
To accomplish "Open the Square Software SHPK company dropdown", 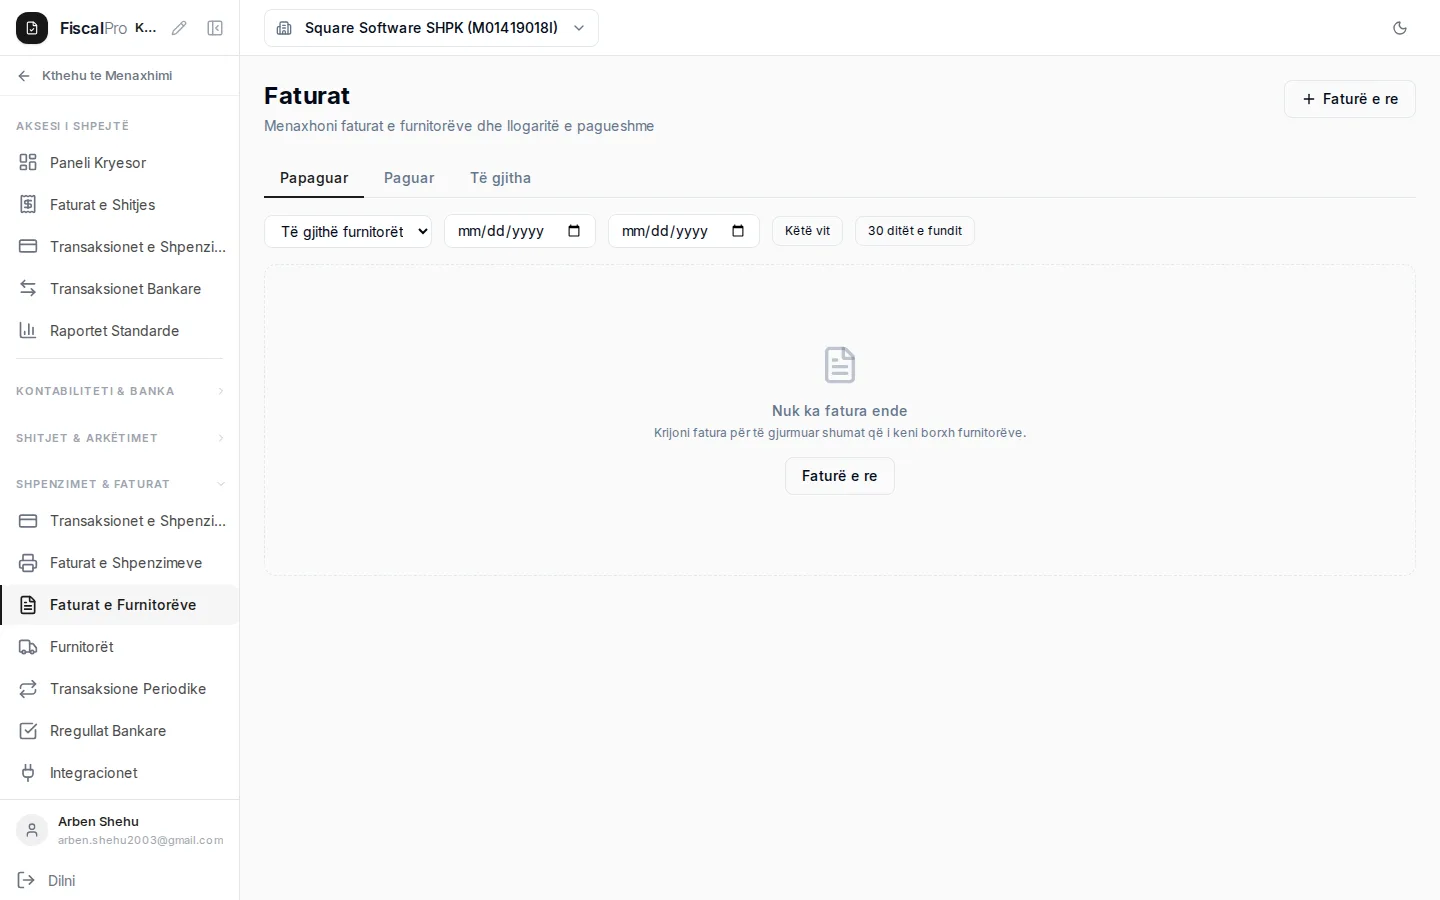I will 431,28.
